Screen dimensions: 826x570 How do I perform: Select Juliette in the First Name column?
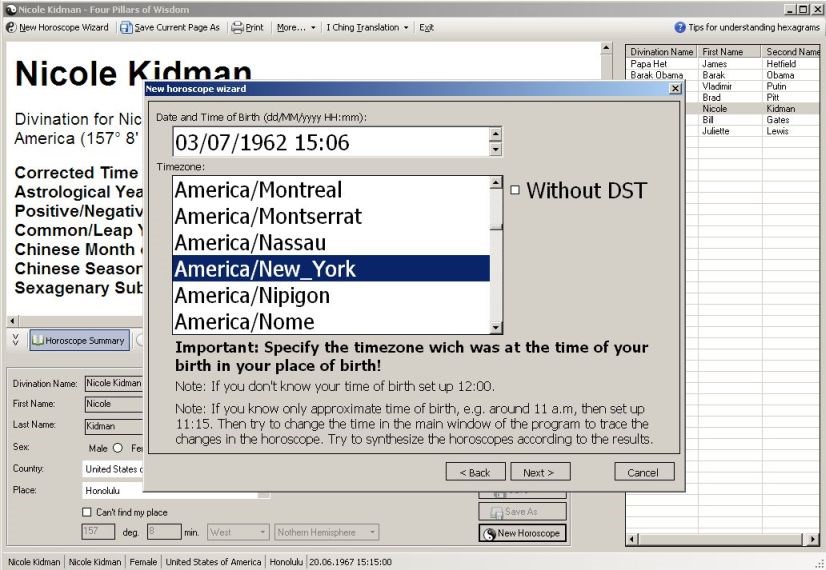(x=715, y=131)
